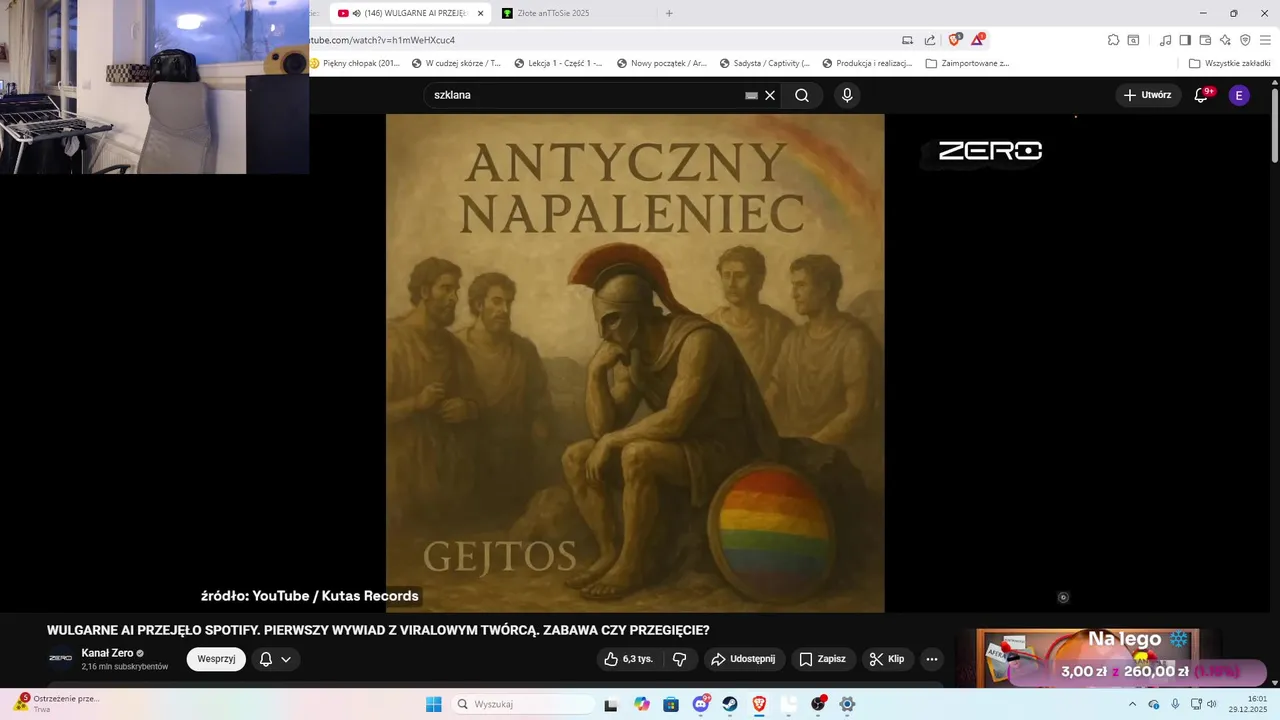
Task: Open bookmark Piękny chłopak (201...
Action: 355,63
